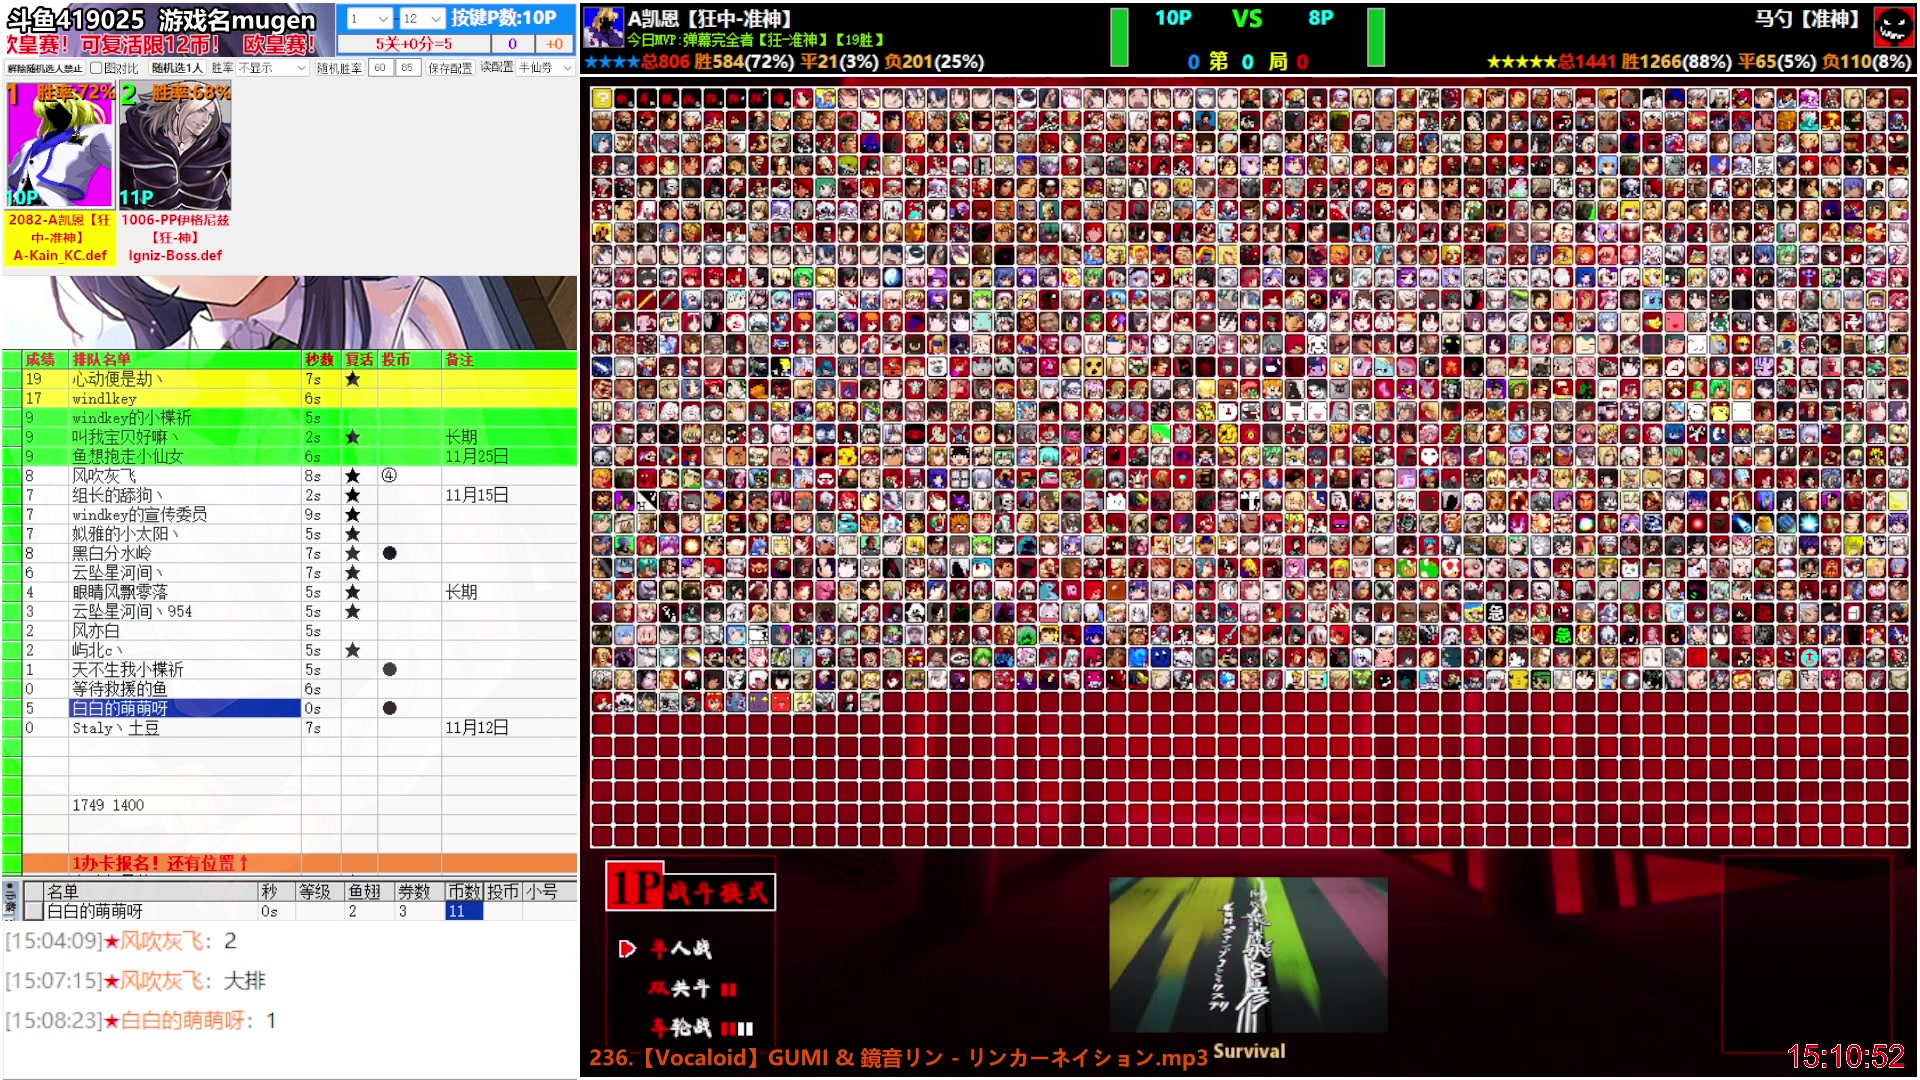Click the circled 4 icon in row 风吹灰飞
Screen dimensions: 1920x1080
(x=389, y=476)
